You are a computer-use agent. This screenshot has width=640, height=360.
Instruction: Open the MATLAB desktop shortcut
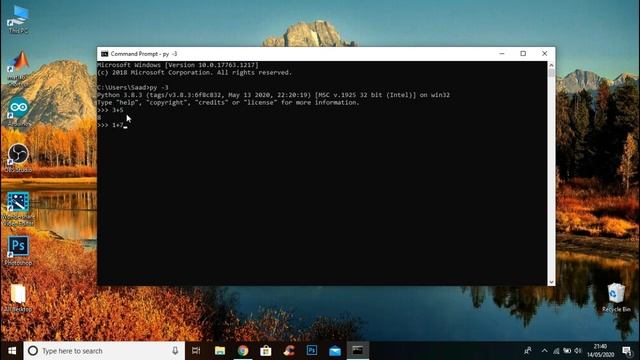click(18, 67)
